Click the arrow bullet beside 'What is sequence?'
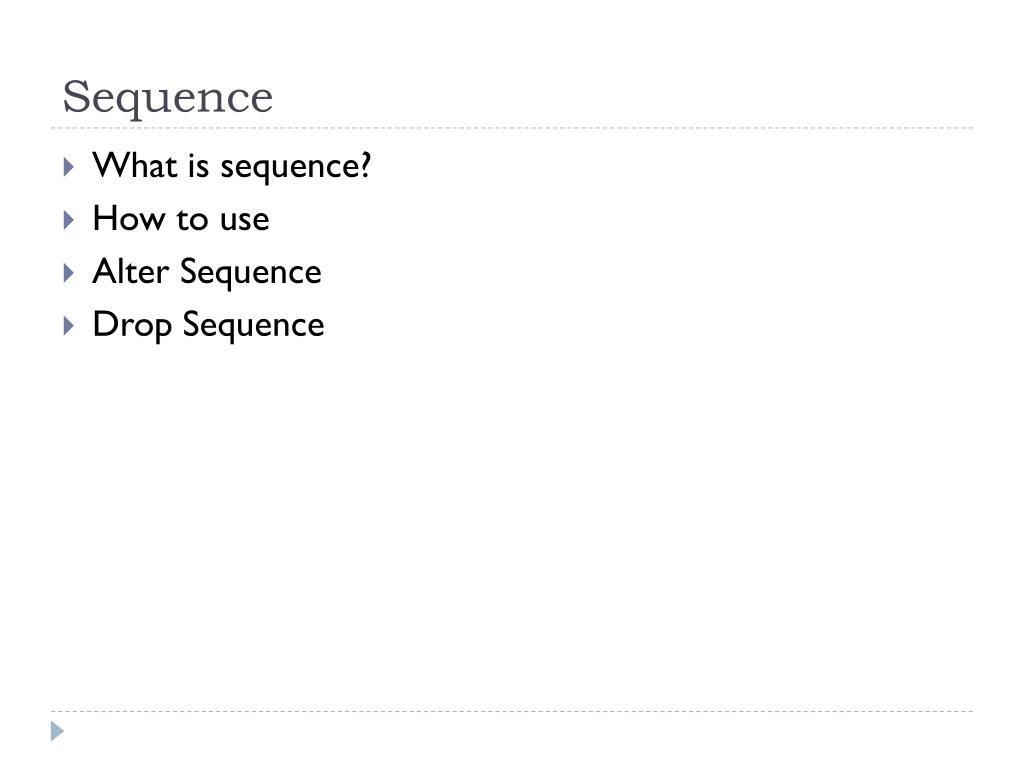Image resolution: width=1024 pixels, height=768 pixels. [69, 167]
